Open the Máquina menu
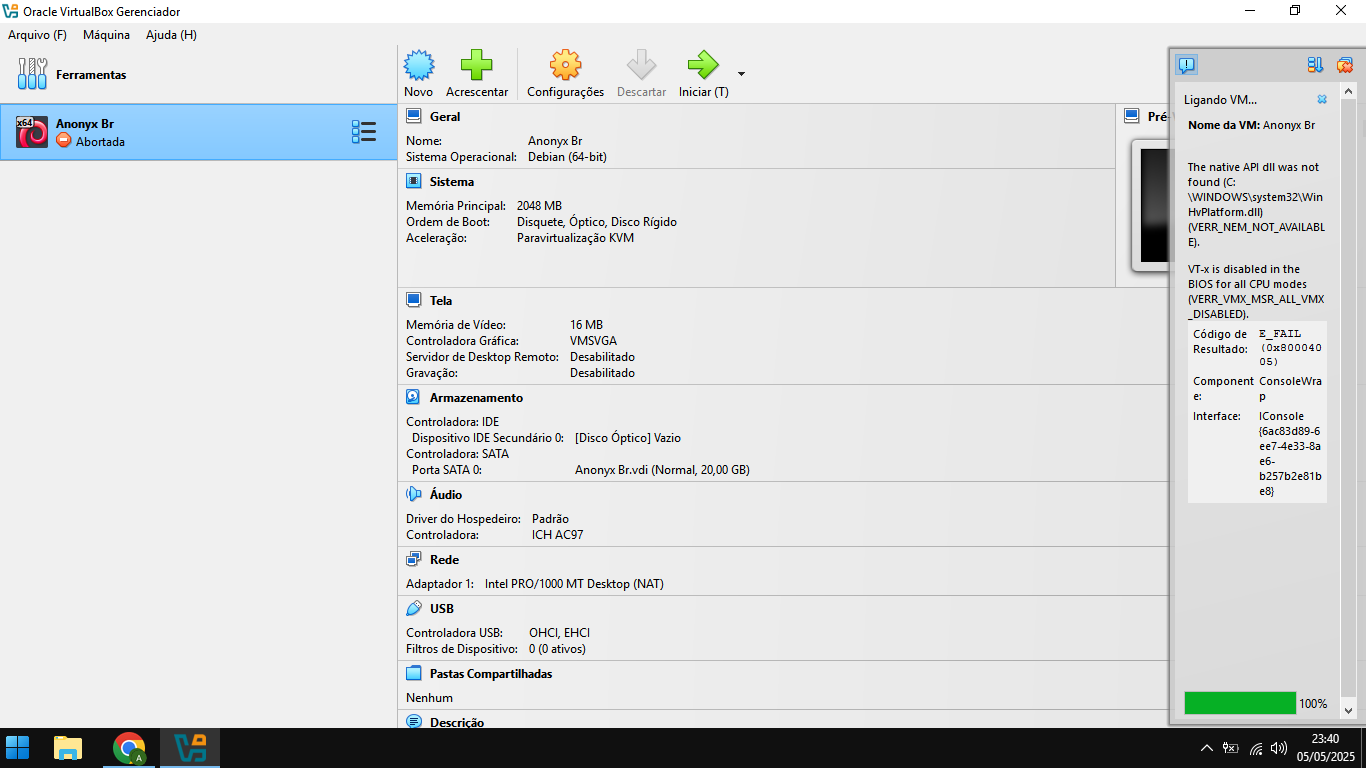 pos(106,35)
